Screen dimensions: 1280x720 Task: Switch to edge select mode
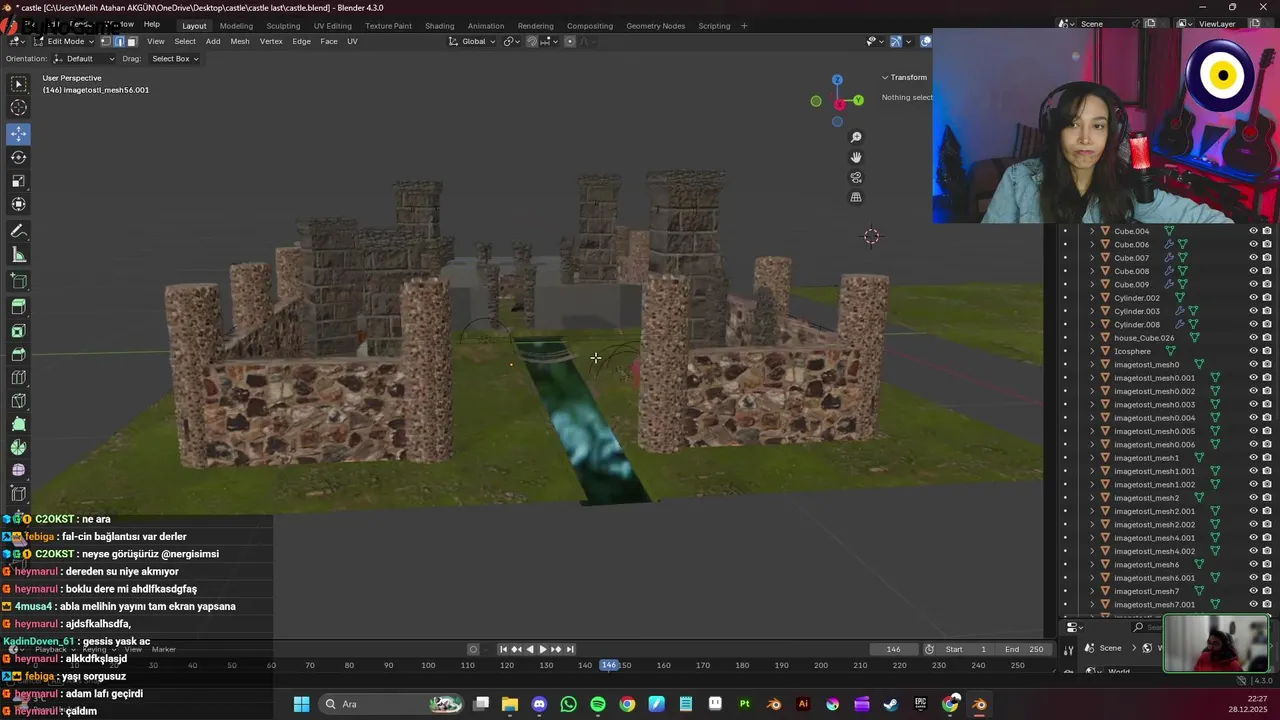point(119,41)
